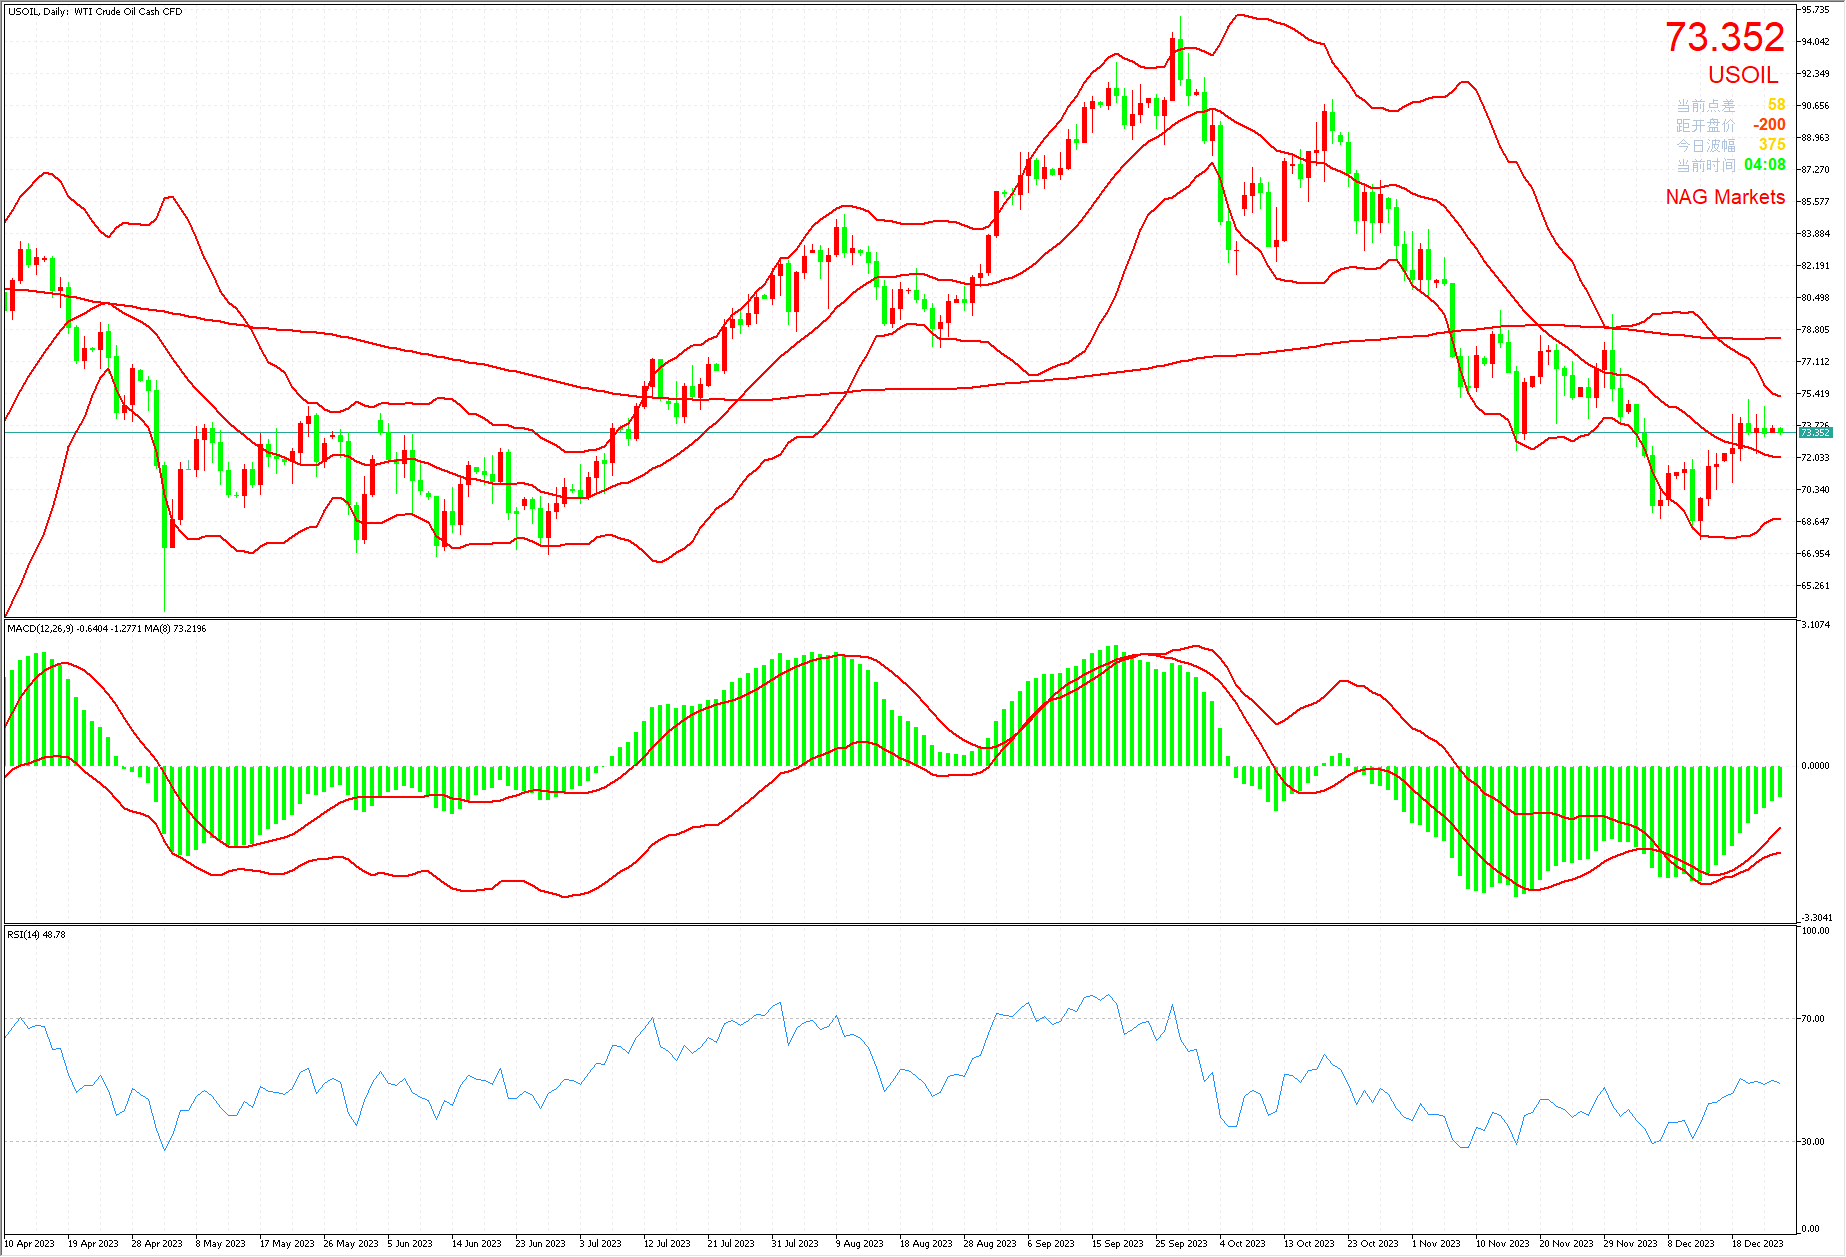Click the 13 Oct 2023 date label

(x=1309, y=1244)
